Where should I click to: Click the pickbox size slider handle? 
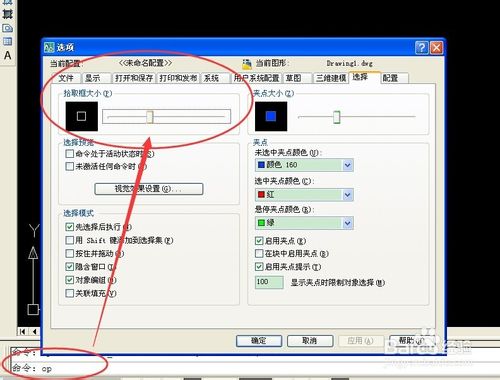pyautogui.click(x=150, y=117)
